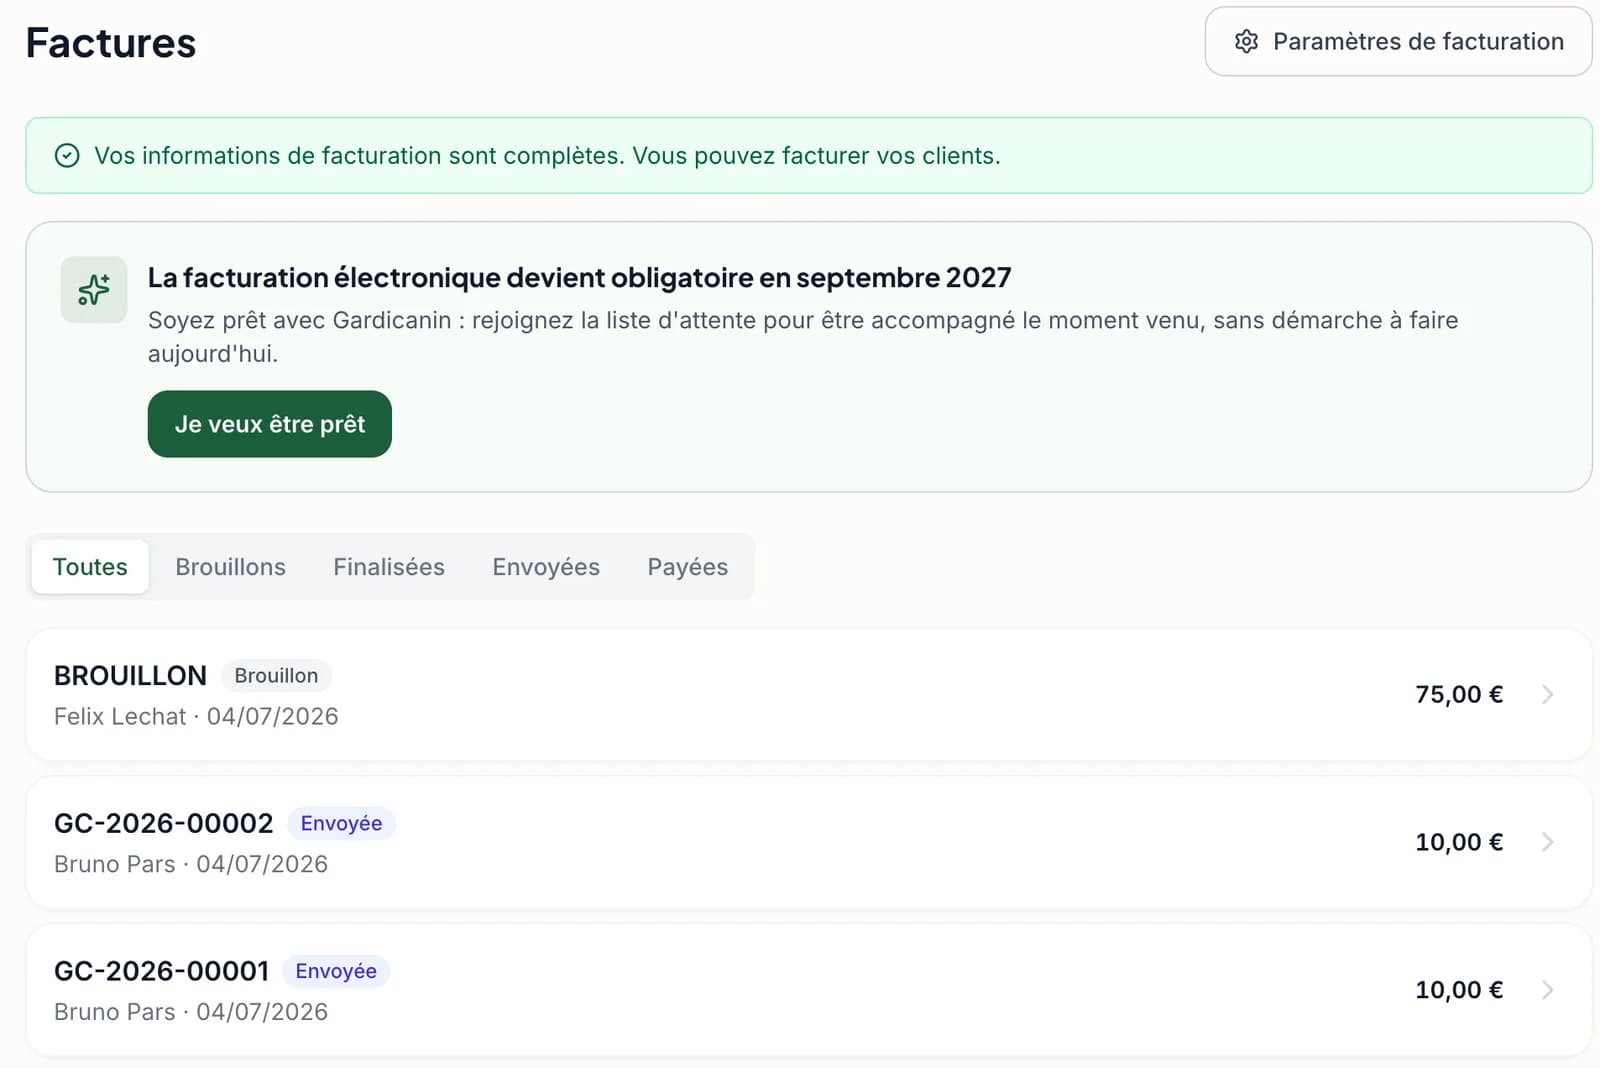
Task: Filter by the Payées tab
Action: [x=688, y=567]
